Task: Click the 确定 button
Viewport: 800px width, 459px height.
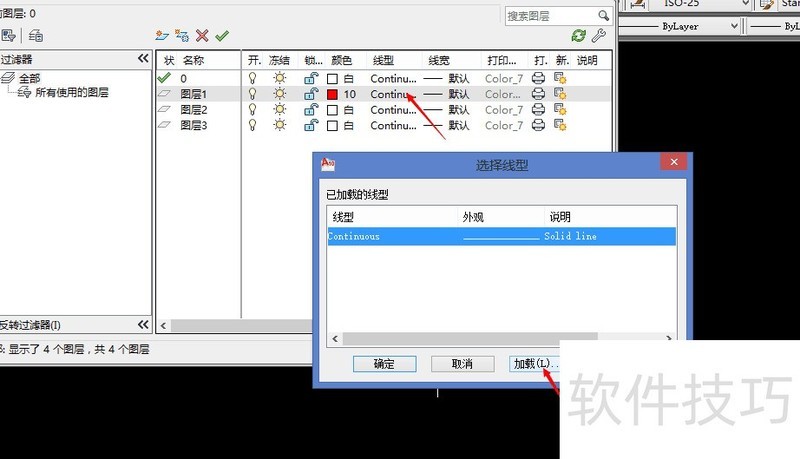Action: click(x=384, y=364)
